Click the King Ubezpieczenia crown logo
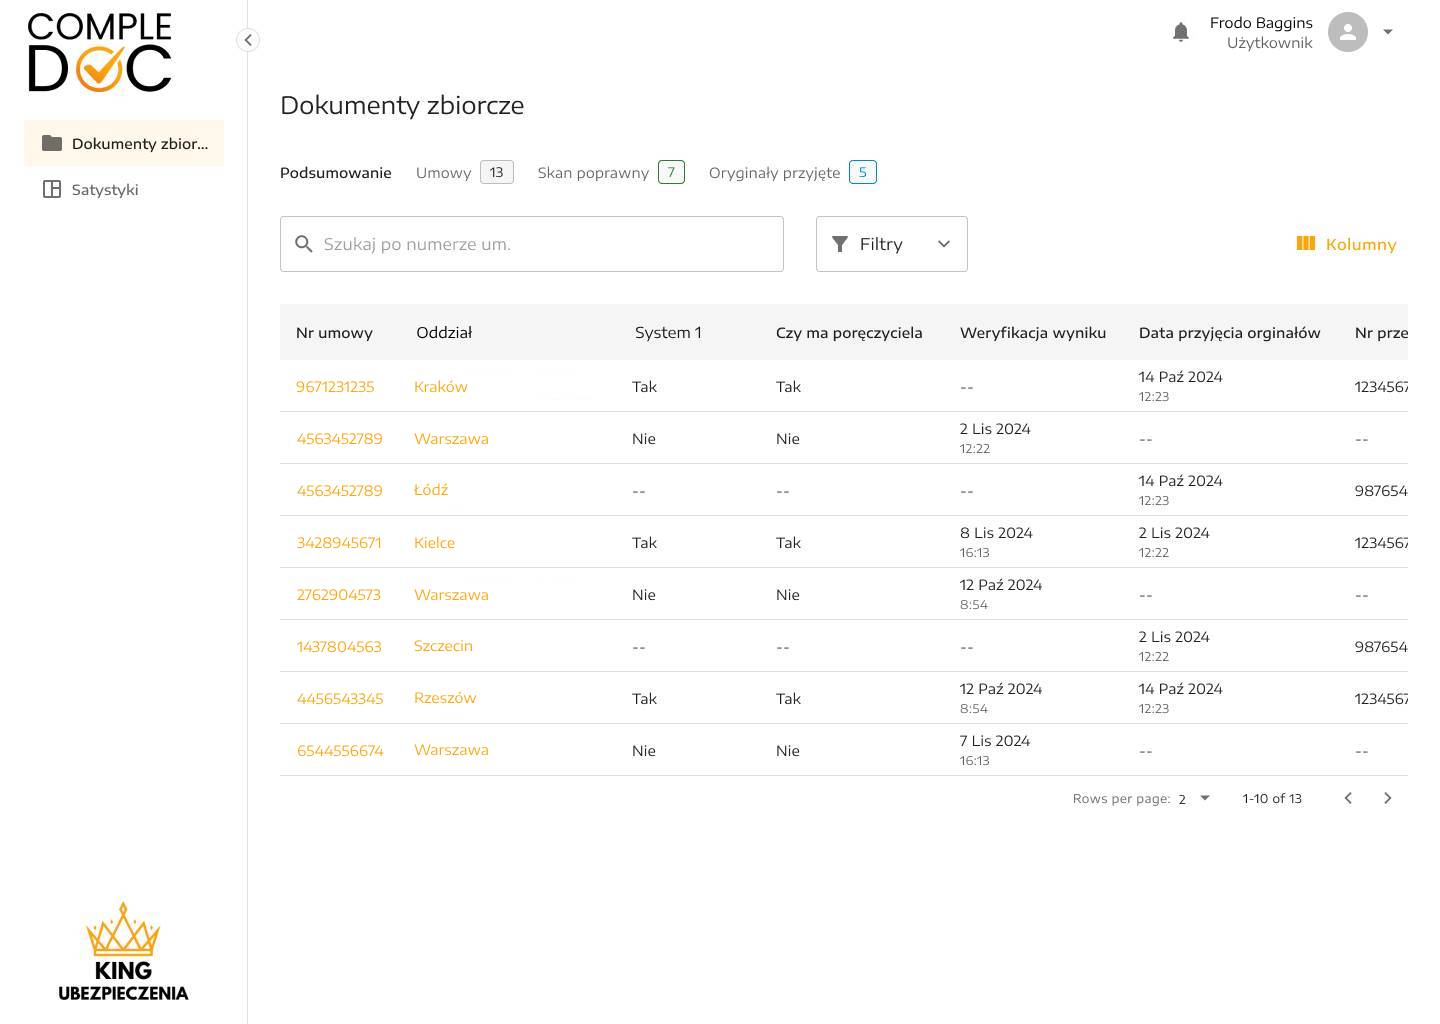The image size is (1440, 1024). (123, 951)
